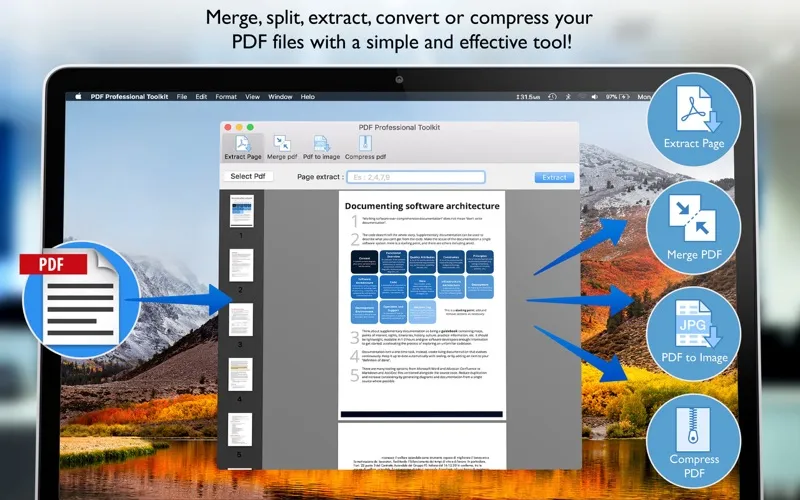800x500 pixels.
Task: Open the Edit menu
Action: [x=201, y=96]
